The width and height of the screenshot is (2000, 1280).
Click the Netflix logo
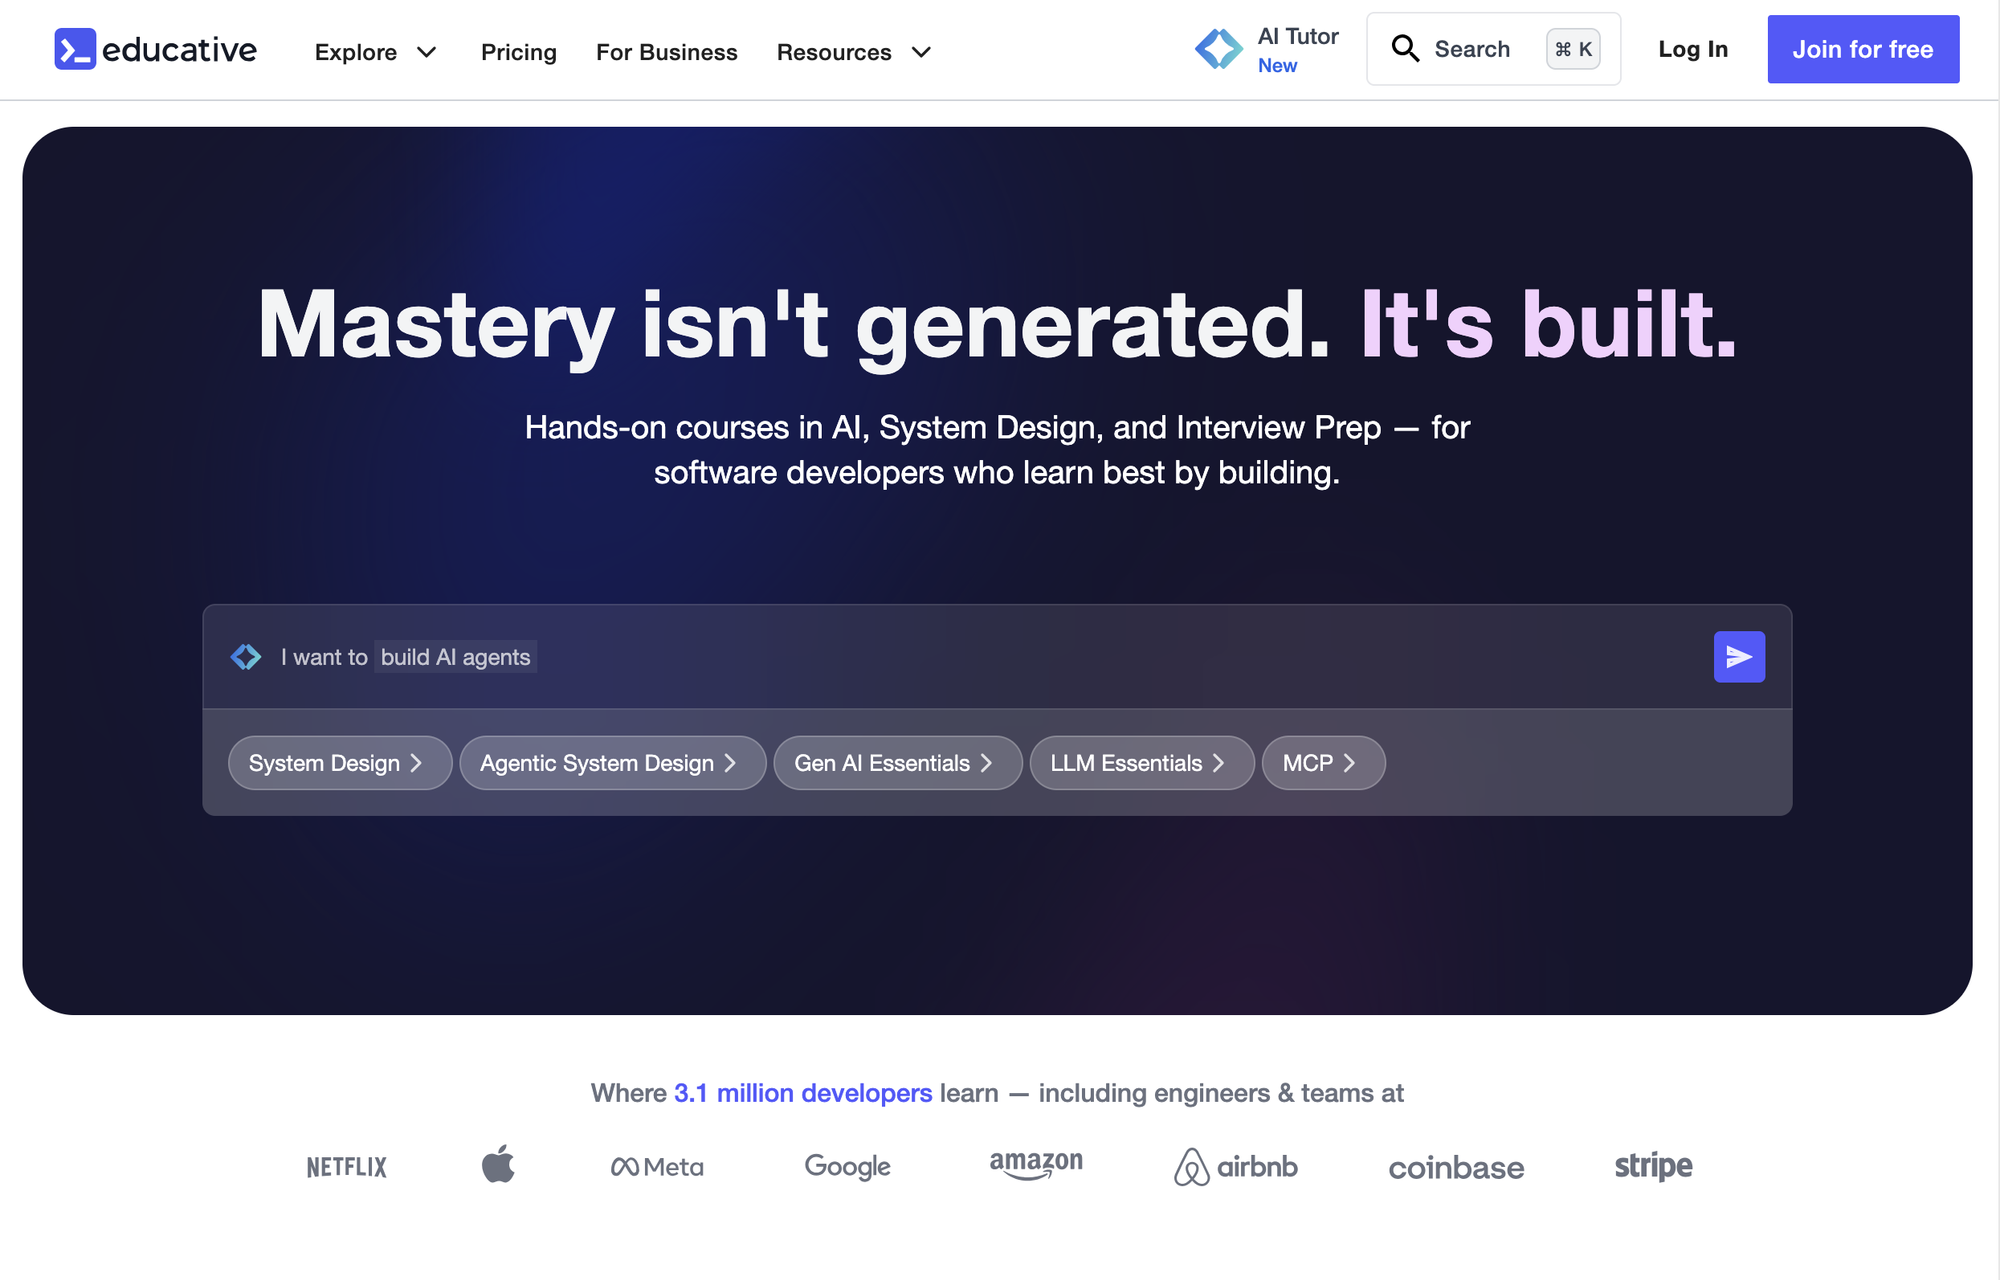click(x=346, y=1167)
